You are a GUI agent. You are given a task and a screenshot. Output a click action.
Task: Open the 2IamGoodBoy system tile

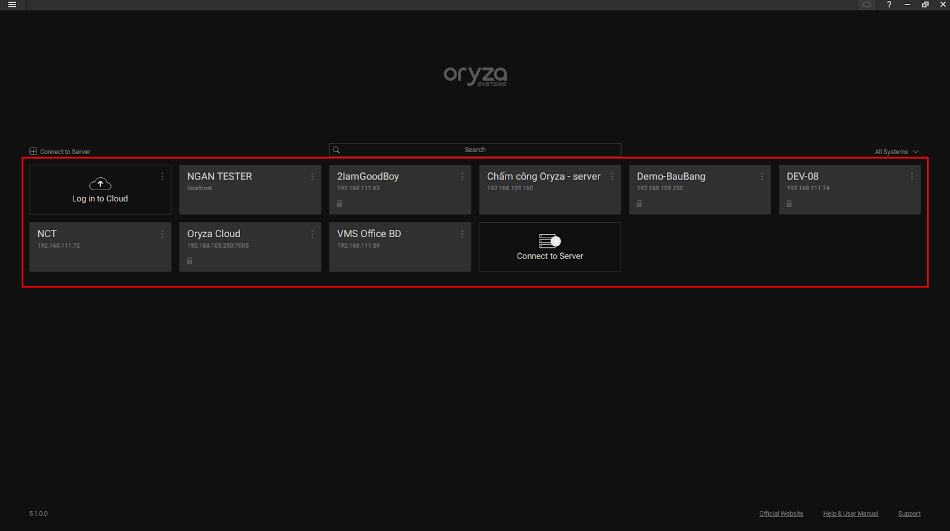point(400,190)
